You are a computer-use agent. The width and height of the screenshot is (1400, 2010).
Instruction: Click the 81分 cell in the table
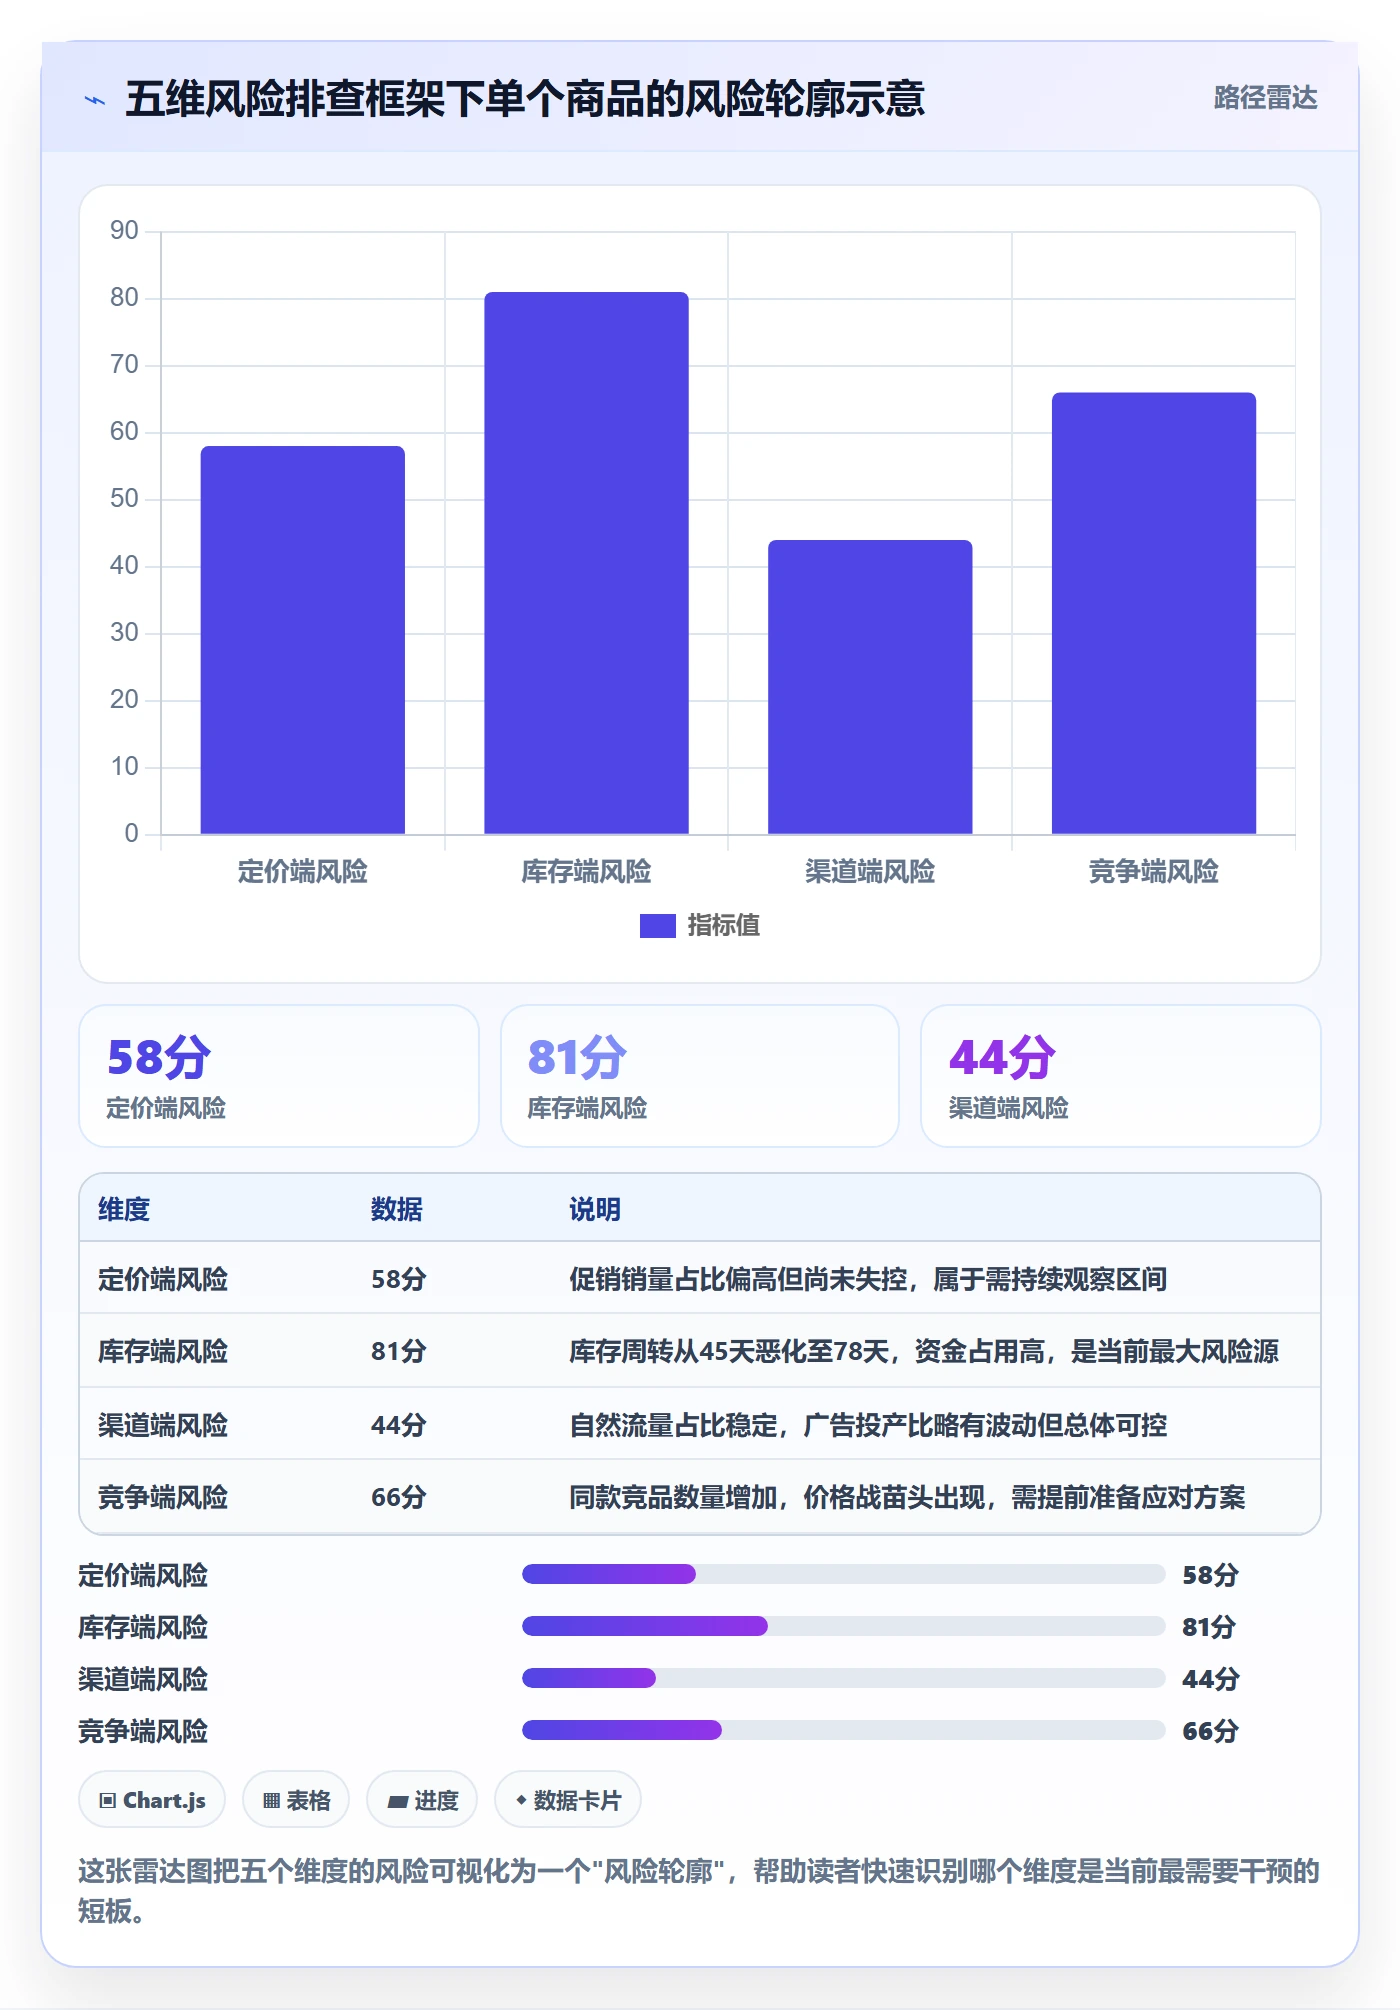click(399, 1351)
